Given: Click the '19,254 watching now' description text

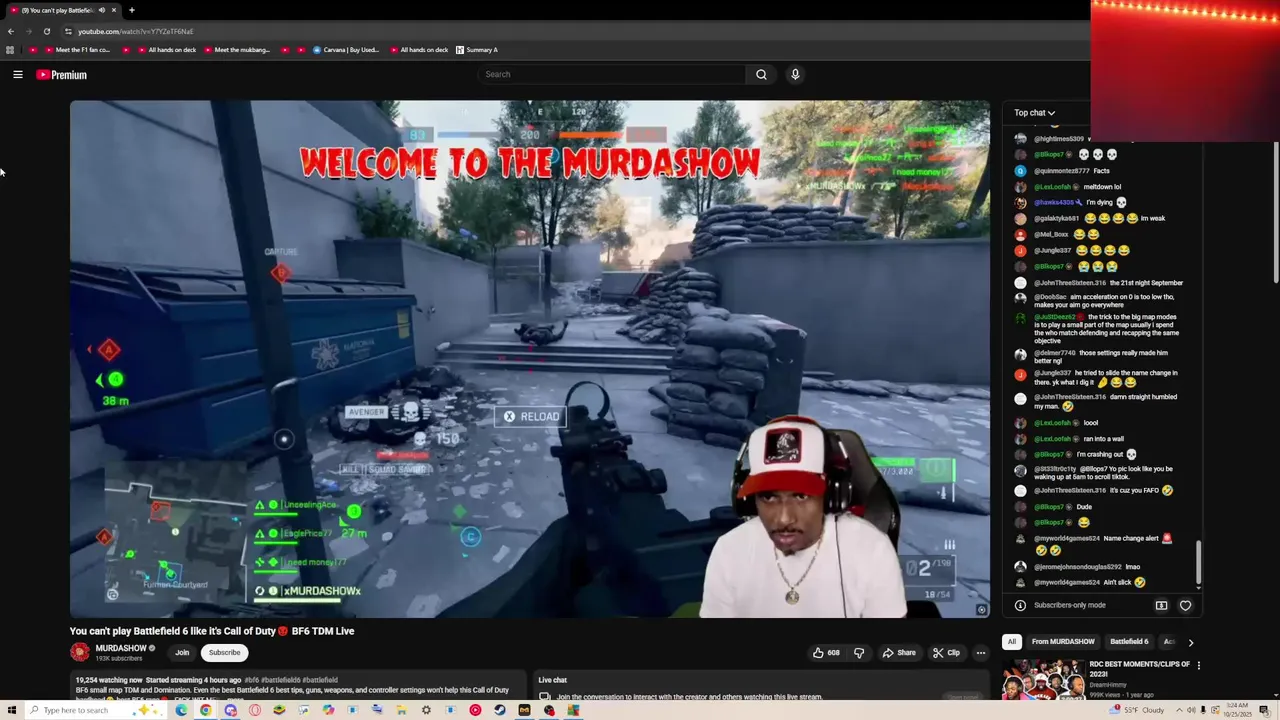Looking at the screenshot, I should tap(109, 680).
